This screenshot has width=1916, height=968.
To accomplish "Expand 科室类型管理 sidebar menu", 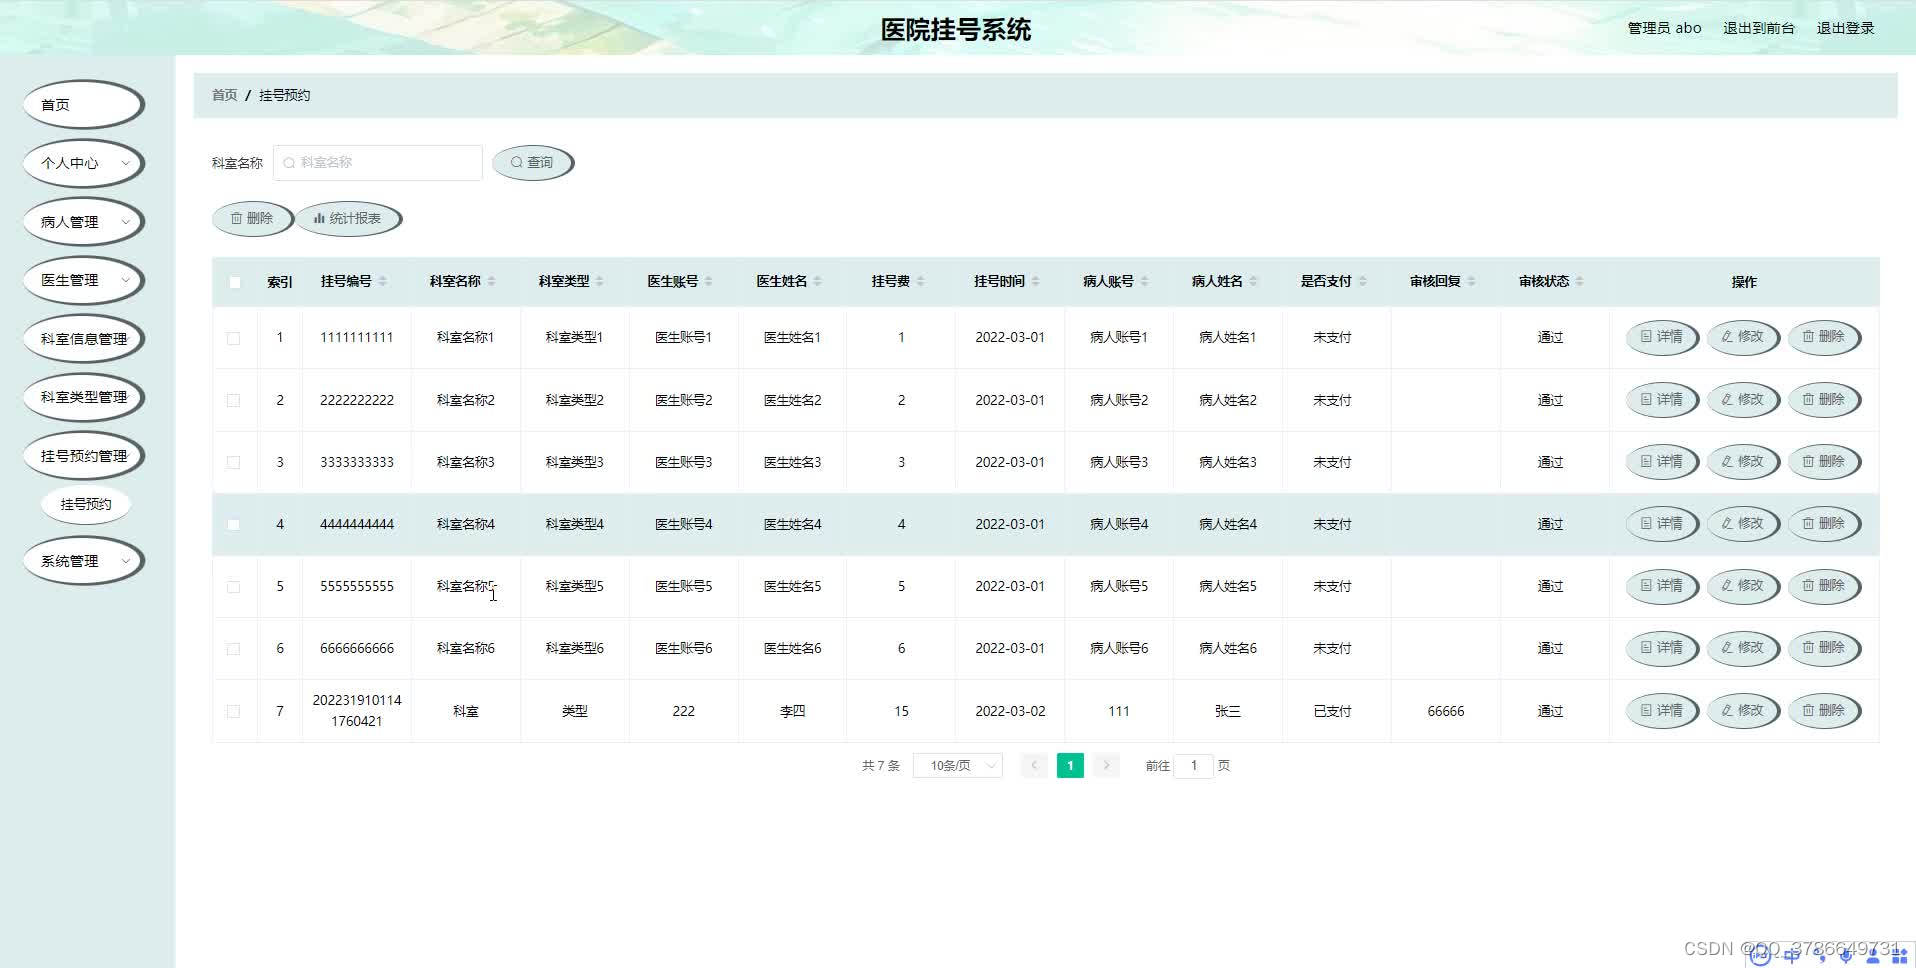I will point(84,397).
